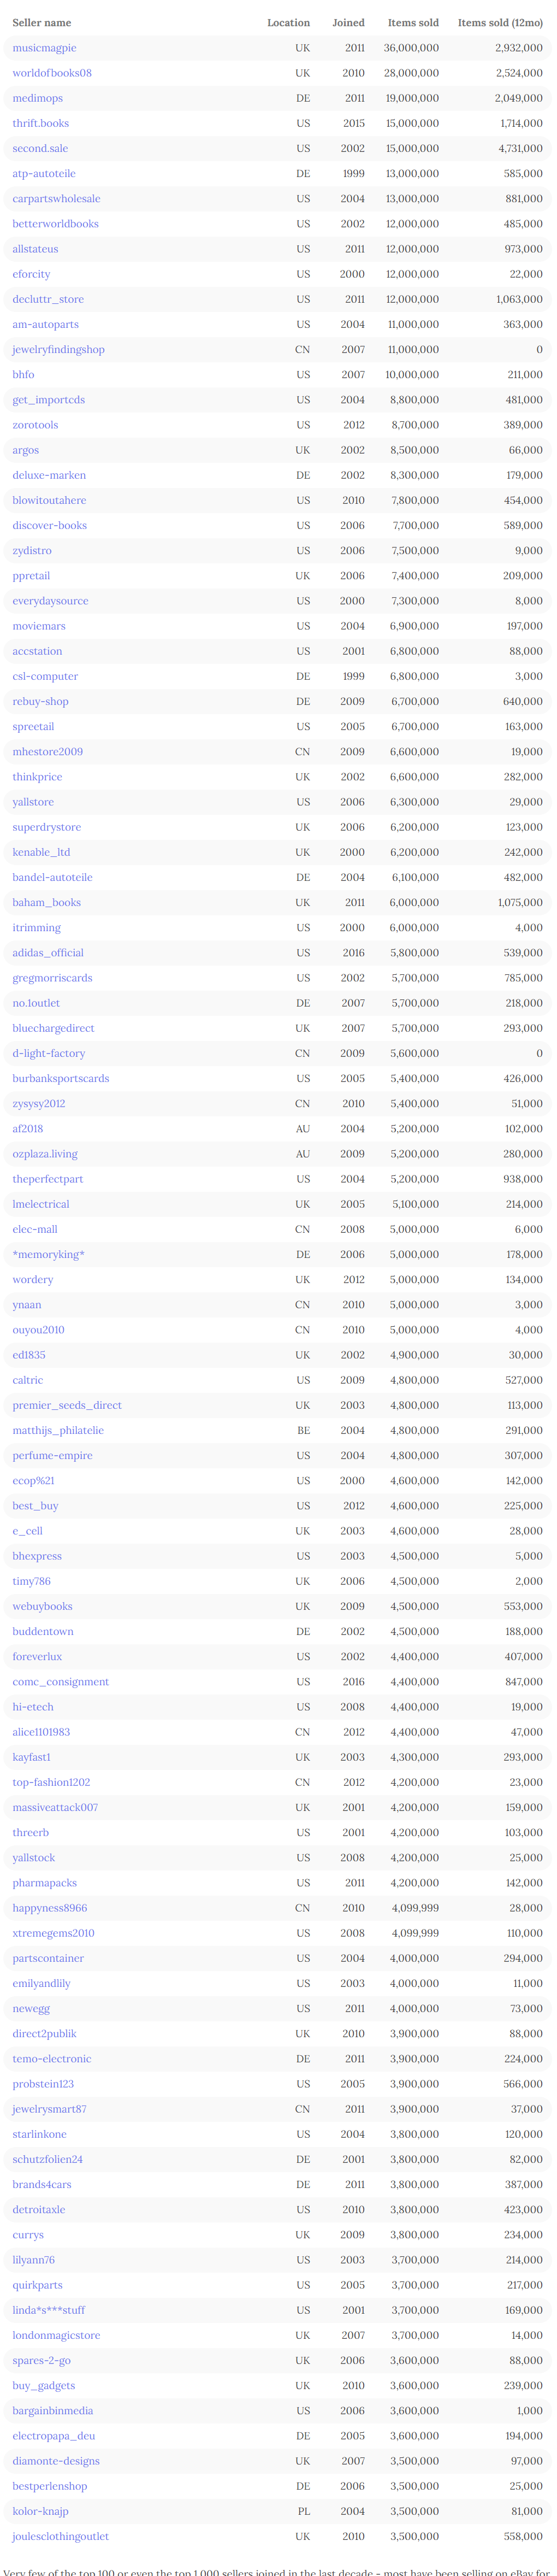Viewport: 557px width, 2576px height.
Task: Visit the pharmapacks seller link
Action: click(44, 1883)
